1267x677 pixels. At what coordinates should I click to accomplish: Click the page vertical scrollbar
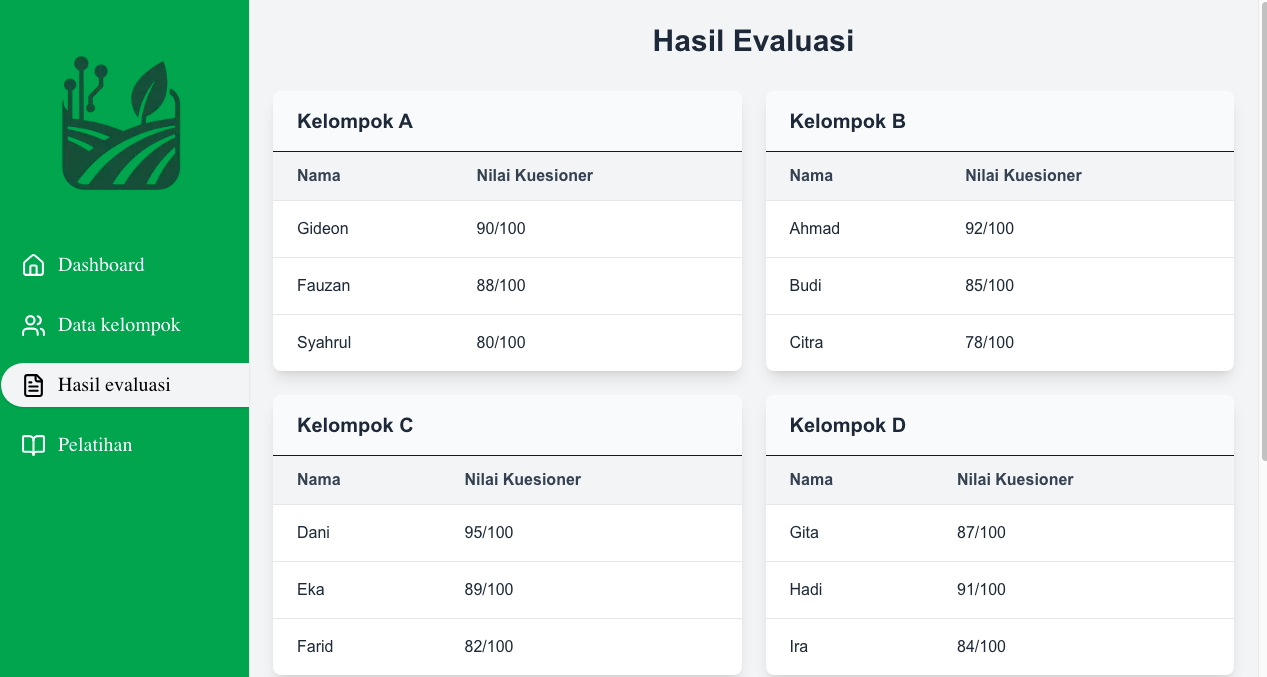pyautogui.click(x=1262, y=230)
